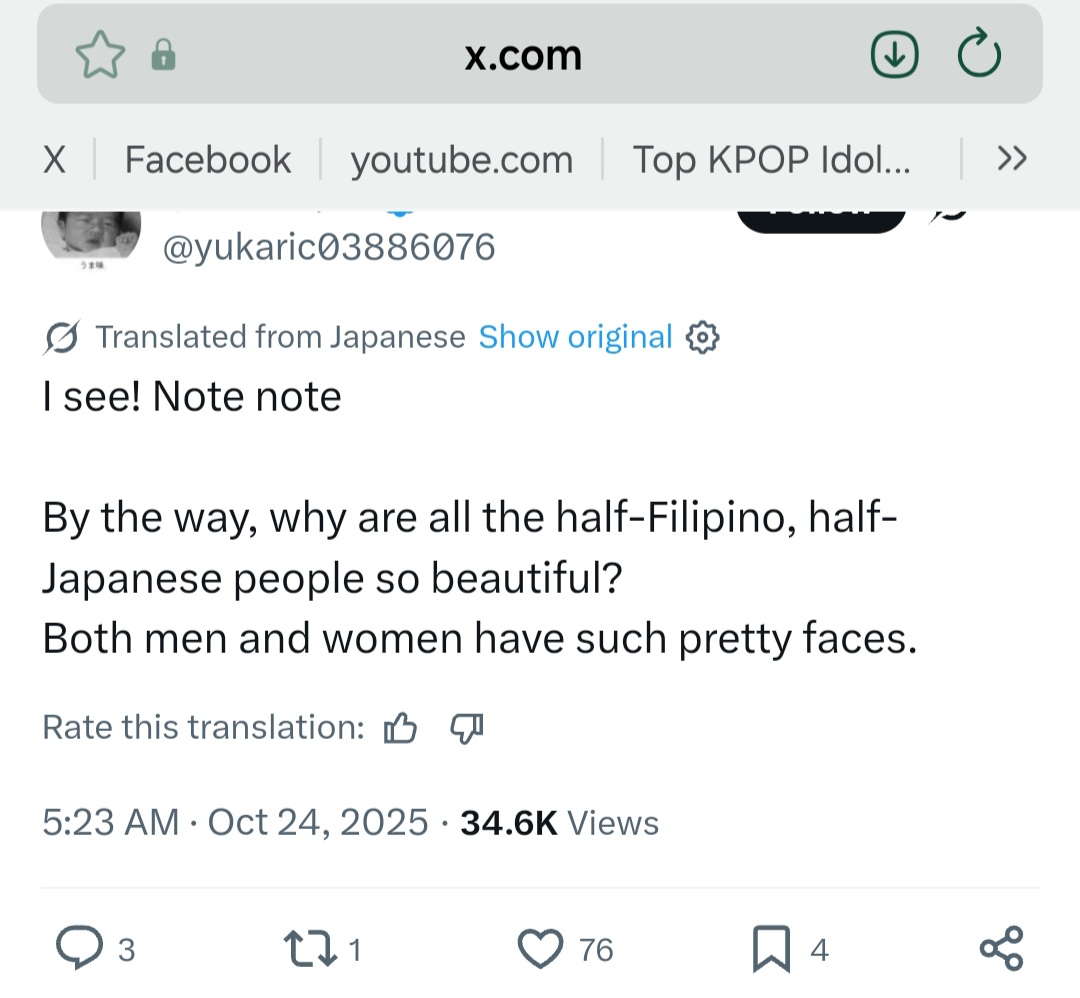
Task: Bookmark page with the star icon
Action: click(100, 56)
